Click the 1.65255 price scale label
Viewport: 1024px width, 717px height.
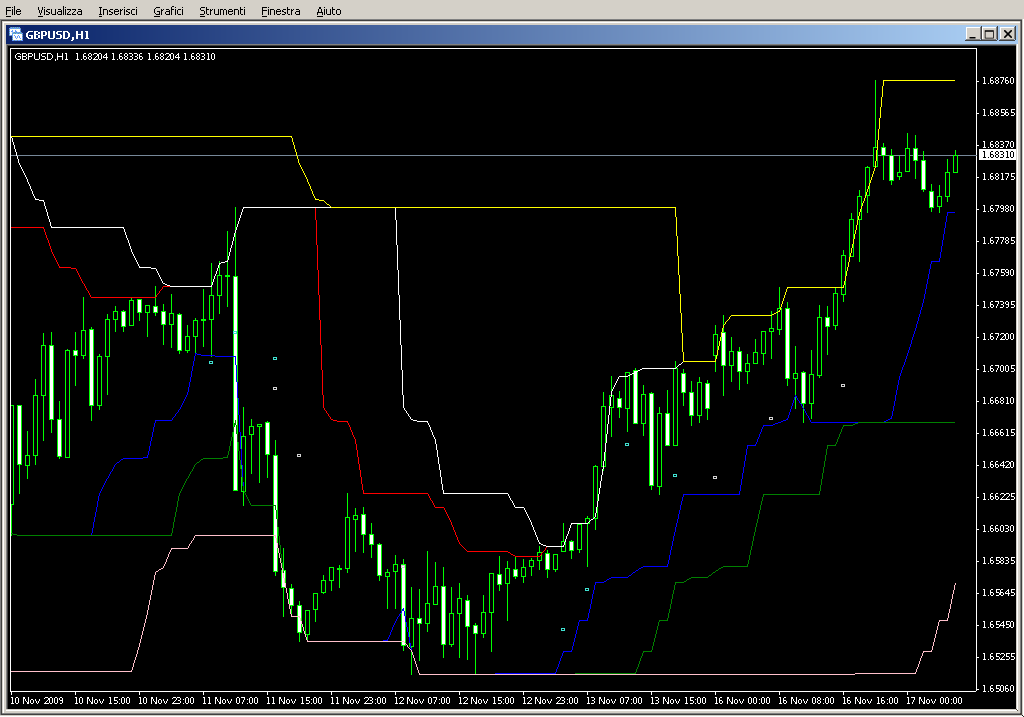(999, 656)
